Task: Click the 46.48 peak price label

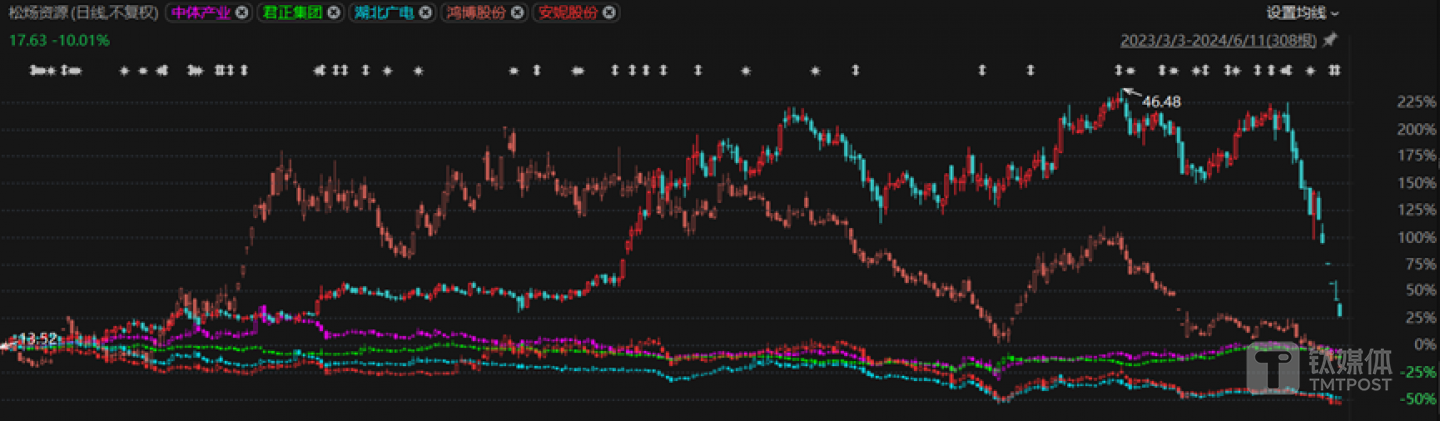Action: click(x=1163, y=102)
